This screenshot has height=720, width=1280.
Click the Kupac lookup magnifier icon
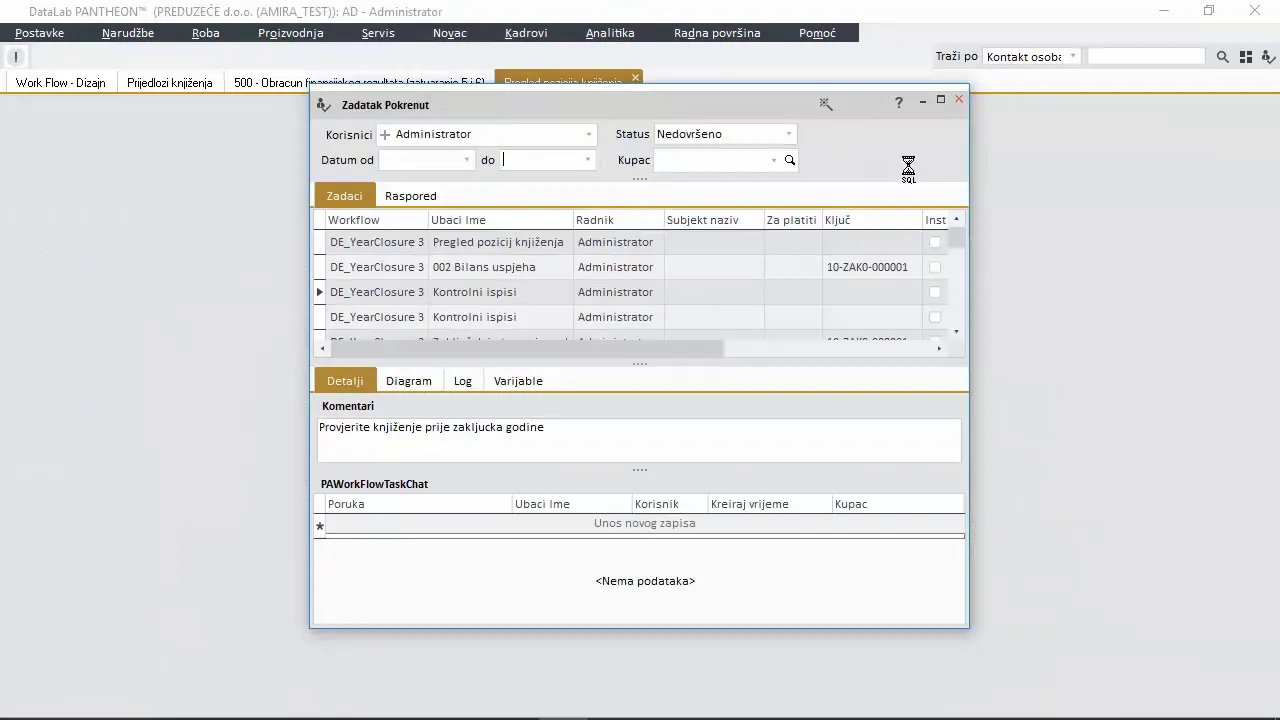(x=789, y=160)
